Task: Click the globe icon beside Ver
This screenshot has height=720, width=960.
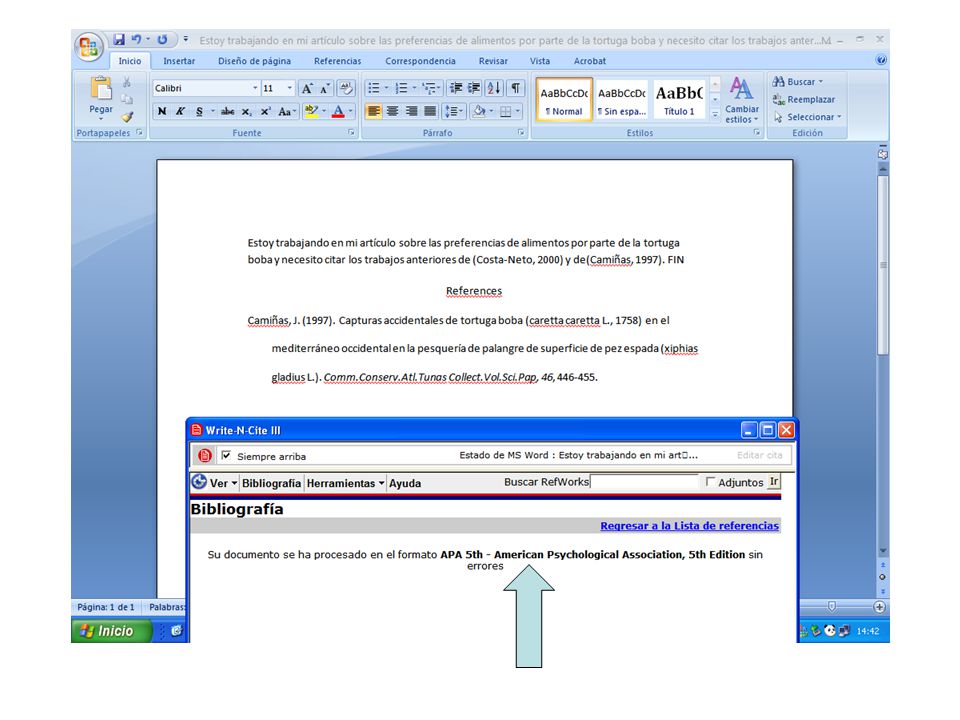Action: click(199, 482)
